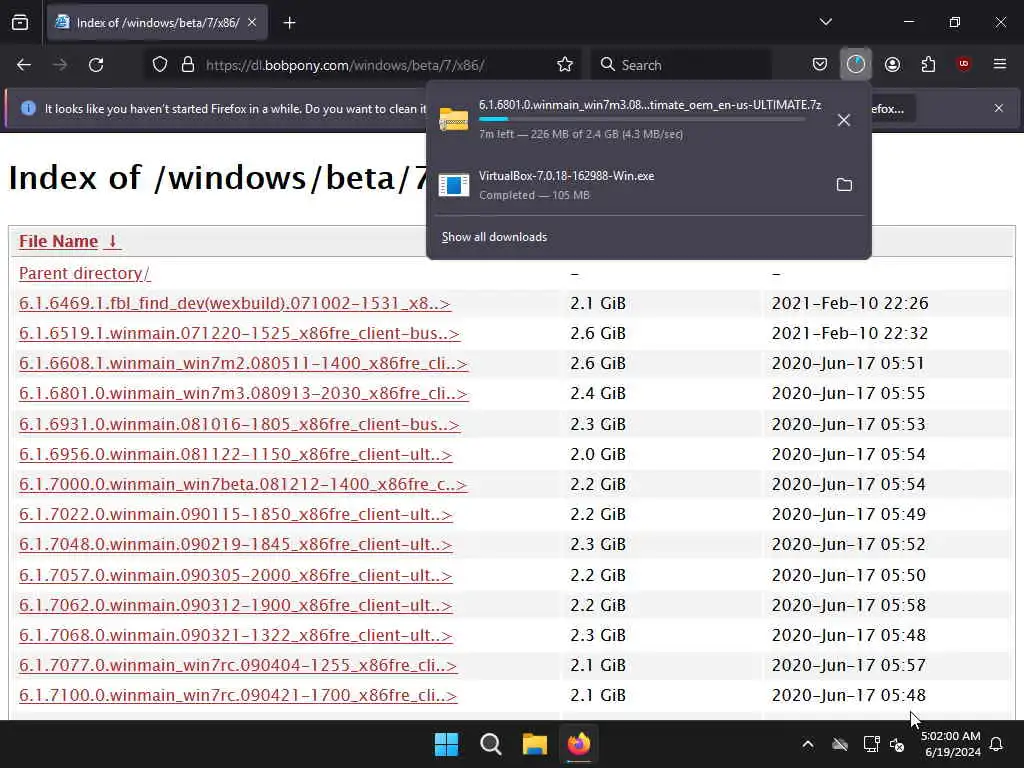Download 6.1.7077.0 win7rc build
1024x768 pixels.
coord(238,665)
